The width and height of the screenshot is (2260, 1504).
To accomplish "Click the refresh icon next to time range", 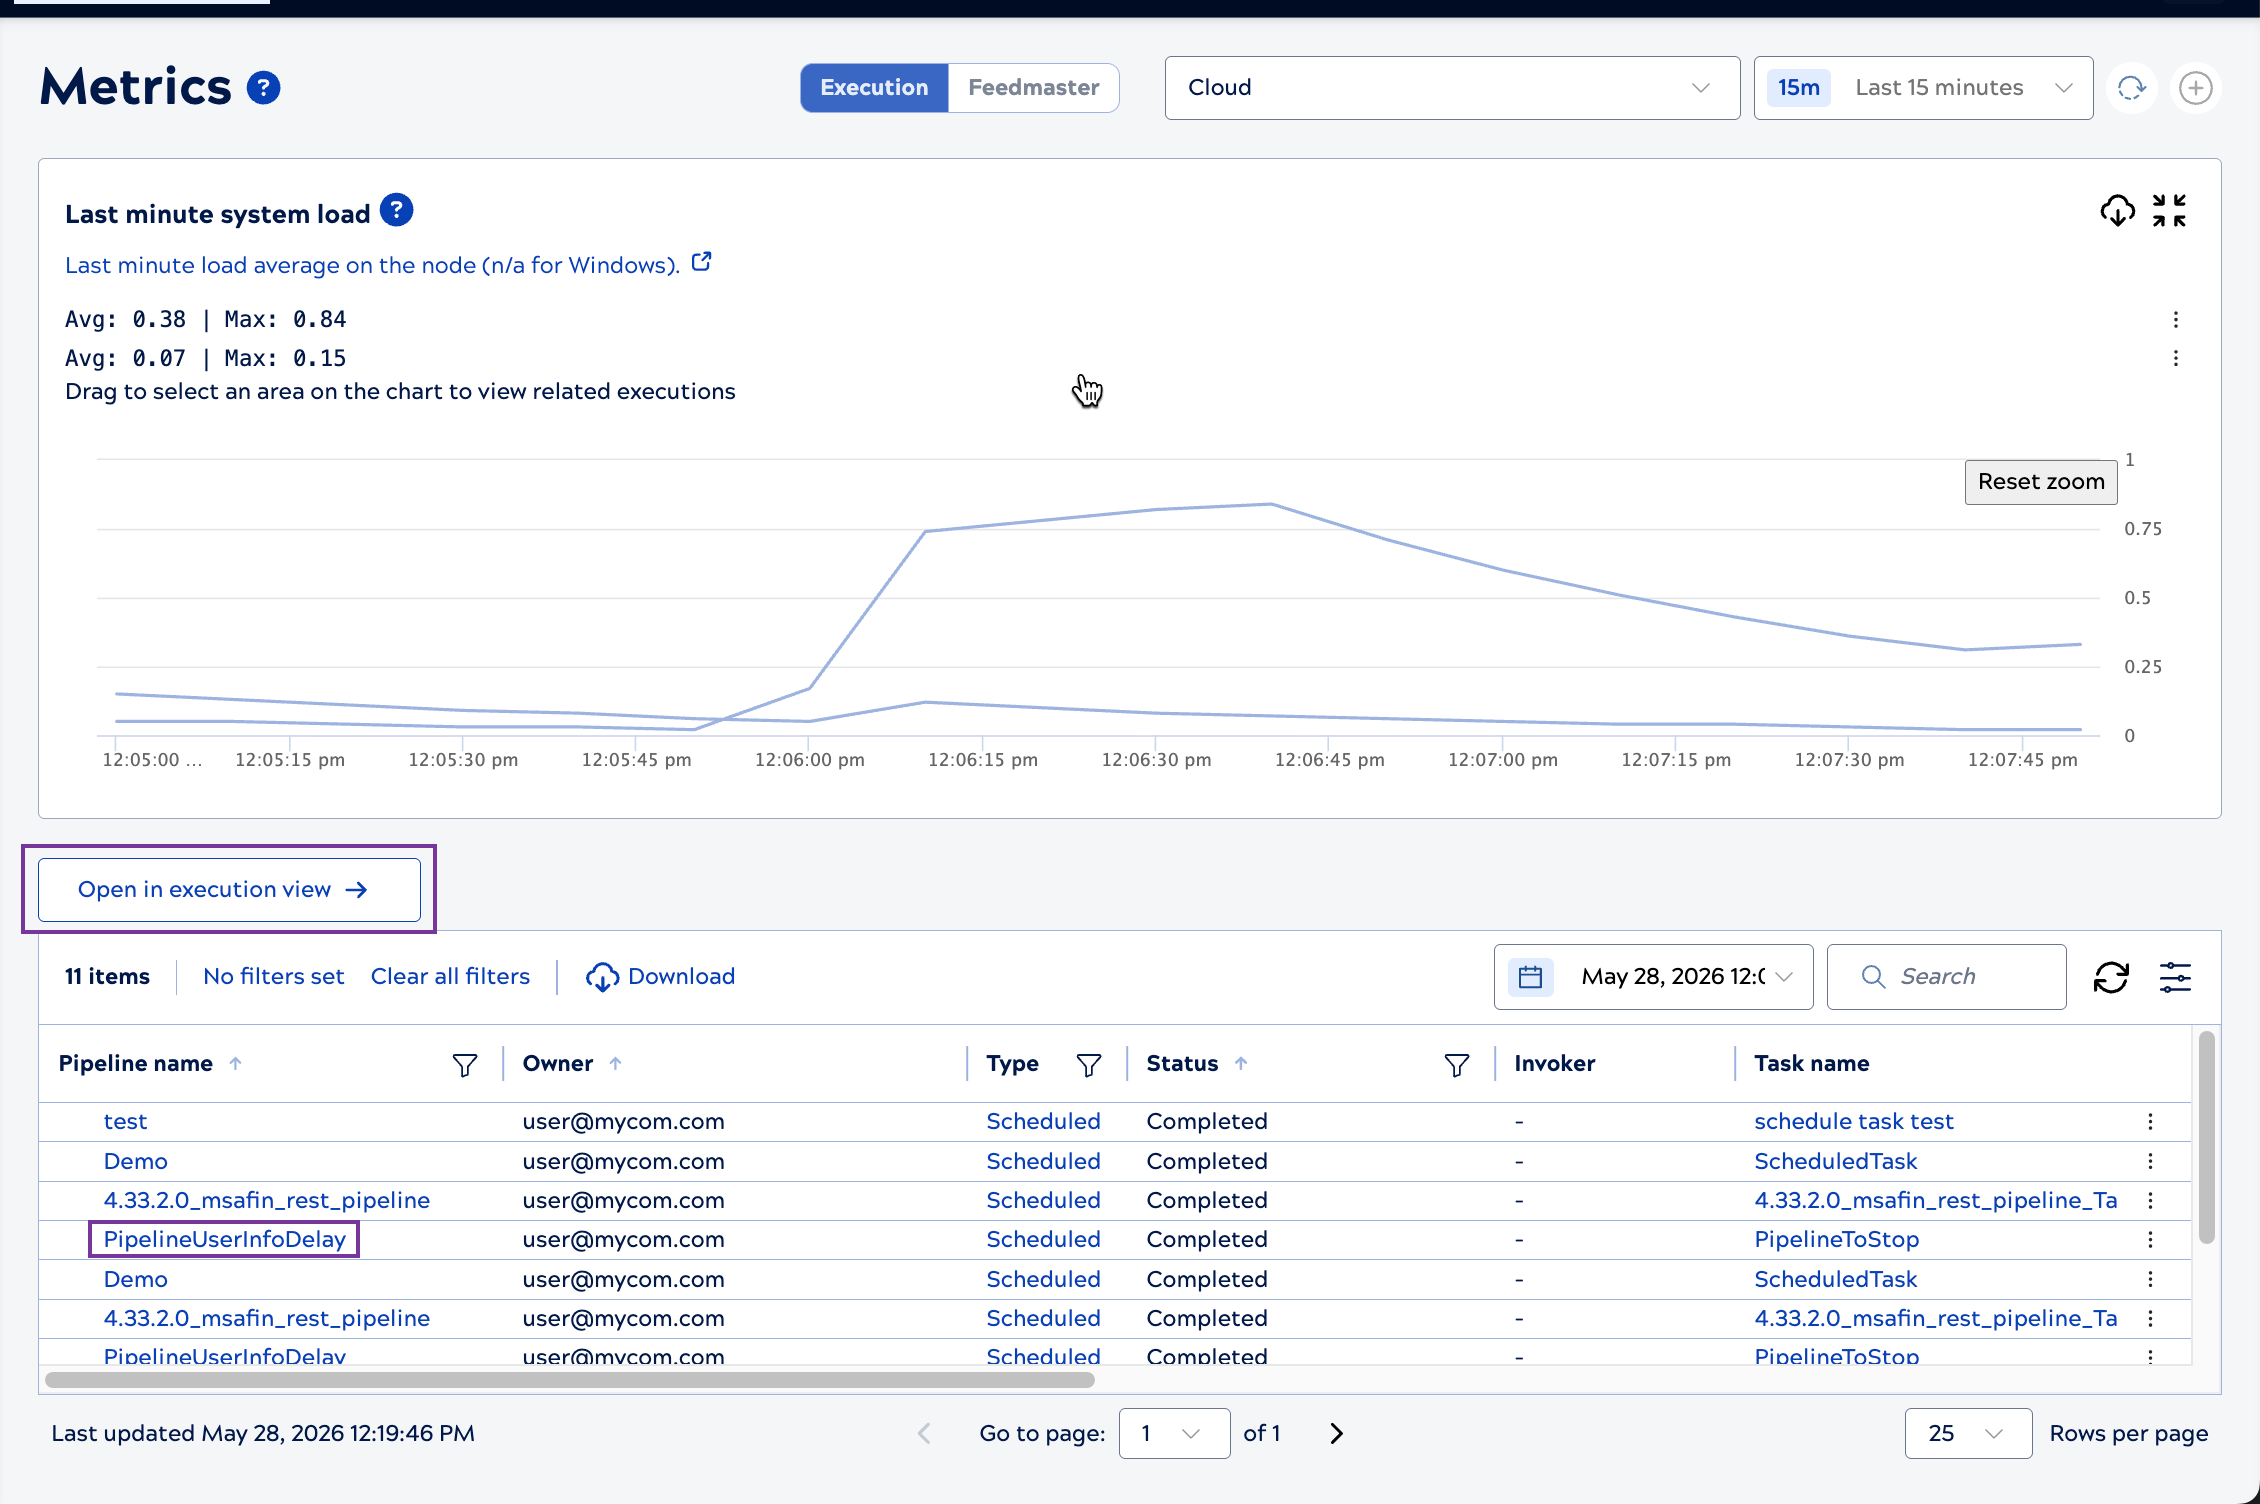I will tap(2132, 88).
